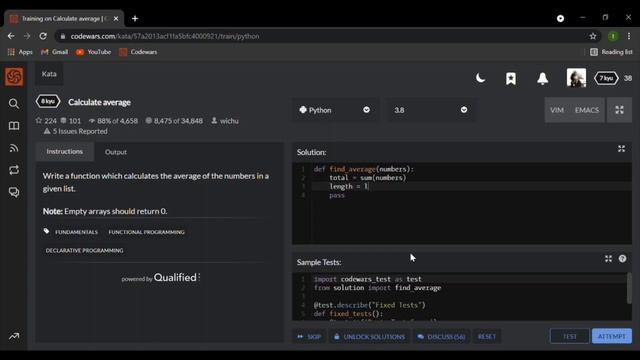Open Codewars bookmark
This screenshot has width=640, height=360.
pos(138,52)
